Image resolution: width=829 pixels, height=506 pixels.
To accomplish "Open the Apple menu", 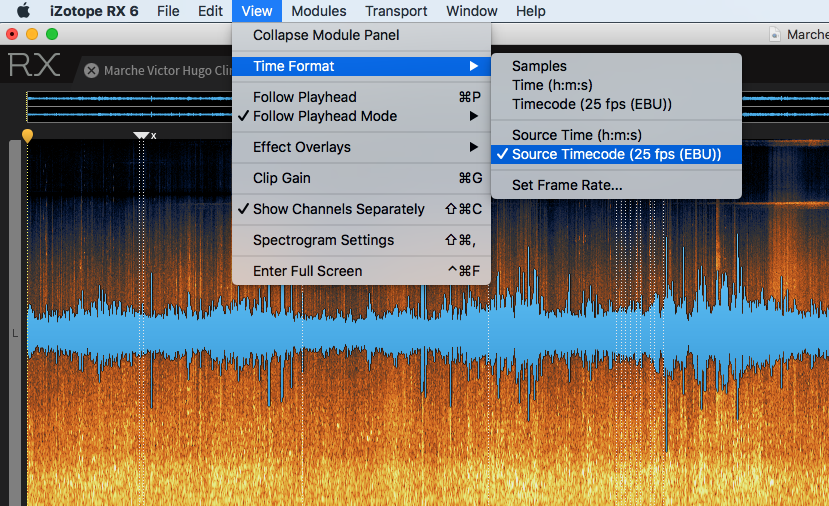I will 24,11.
